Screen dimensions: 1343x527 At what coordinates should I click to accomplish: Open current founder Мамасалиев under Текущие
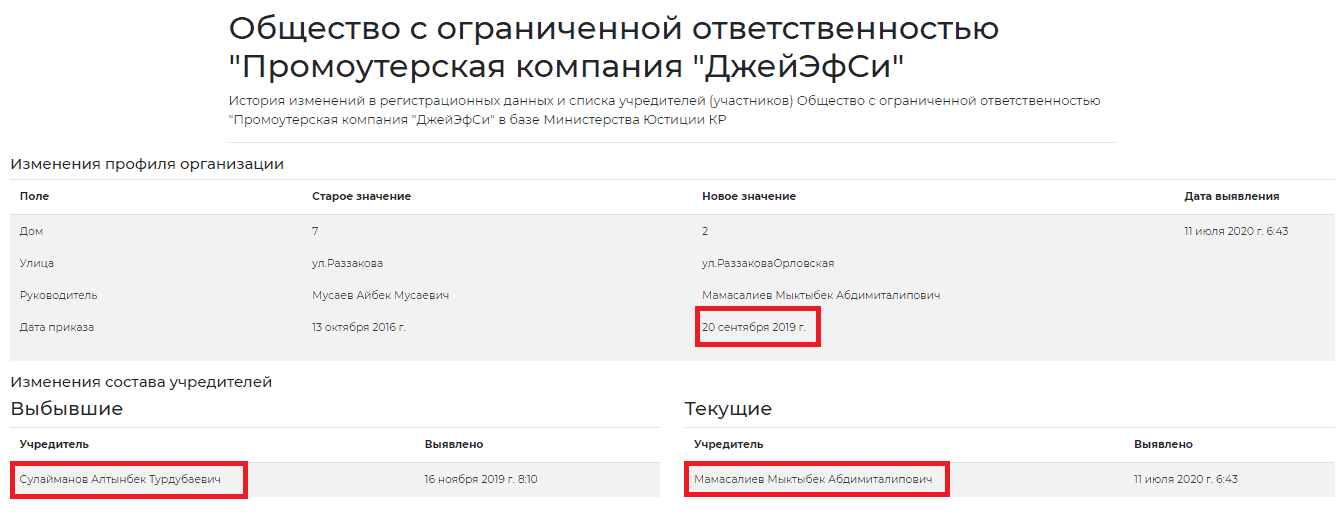point(812,479)
